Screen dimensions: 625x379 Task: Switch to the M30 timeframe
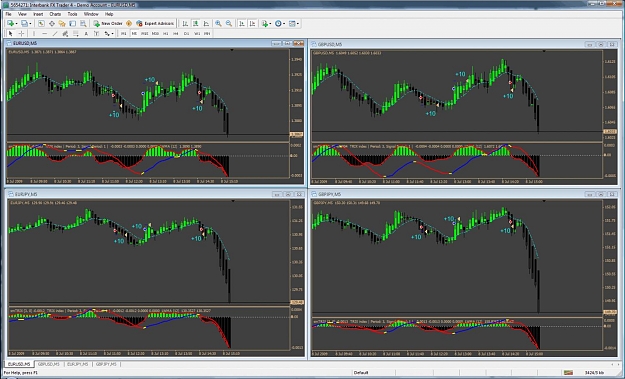[155, 33]
